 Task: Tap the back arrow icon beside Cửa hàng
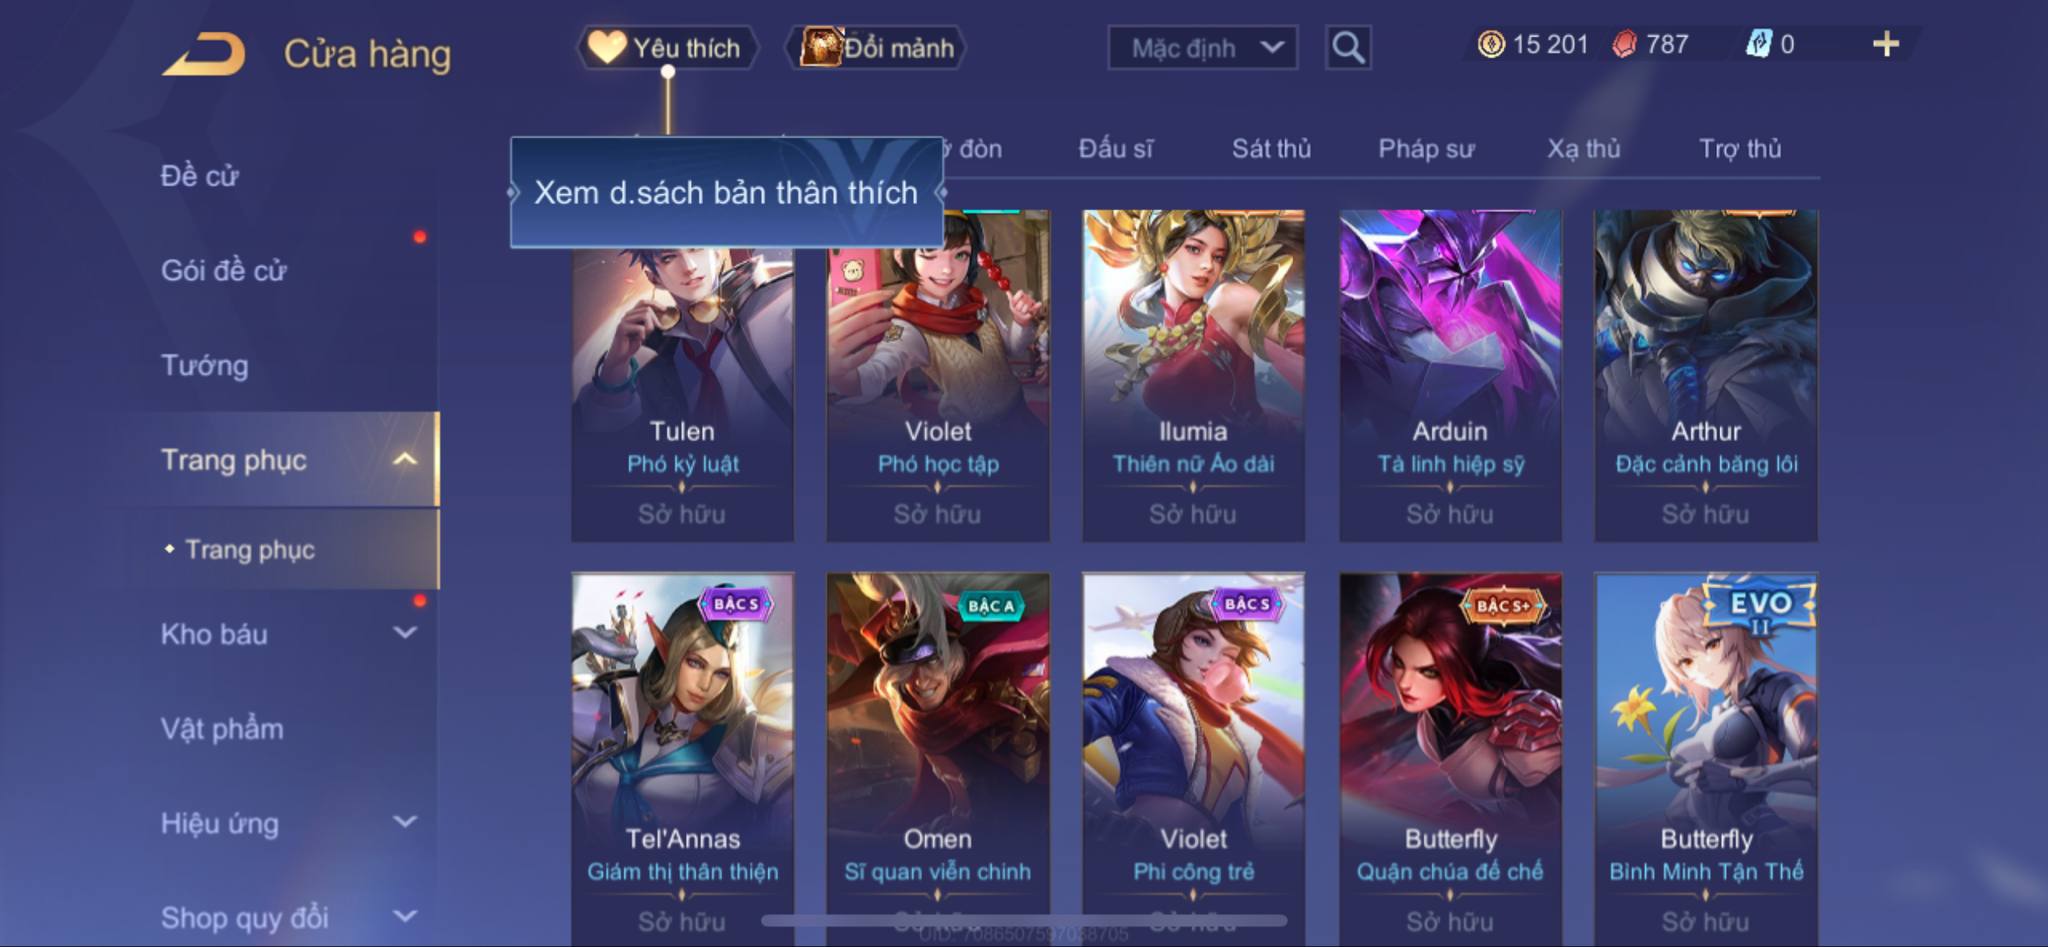pyautogui.click(x=205, y=53)
